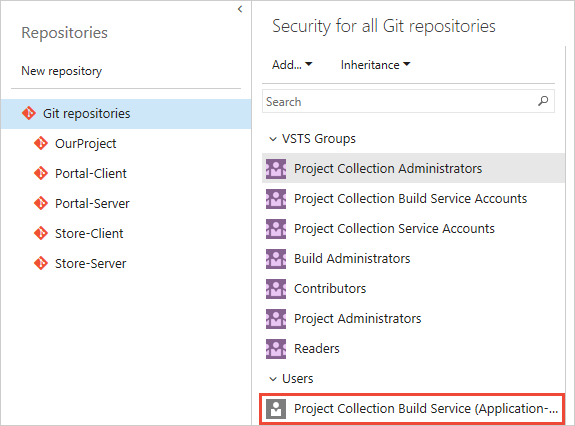Click the group icon next to Readers
The image size is (575, 426).
[x=276, y=349]
